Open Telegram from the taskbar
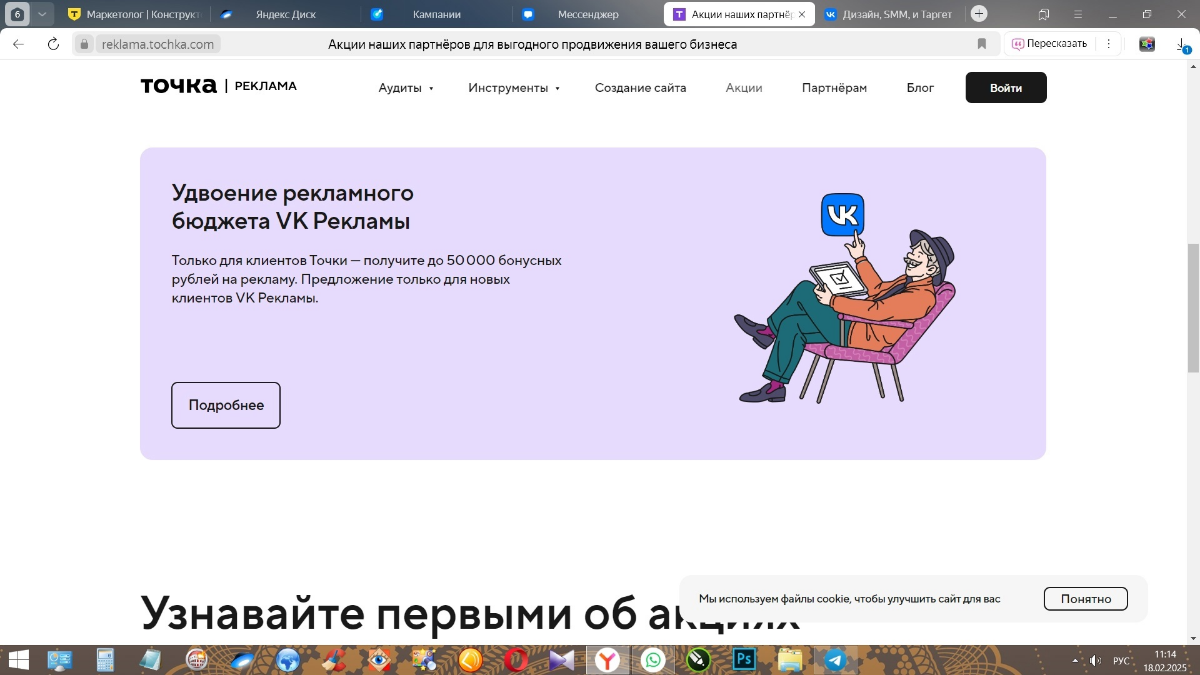 (x=836, y=660)
